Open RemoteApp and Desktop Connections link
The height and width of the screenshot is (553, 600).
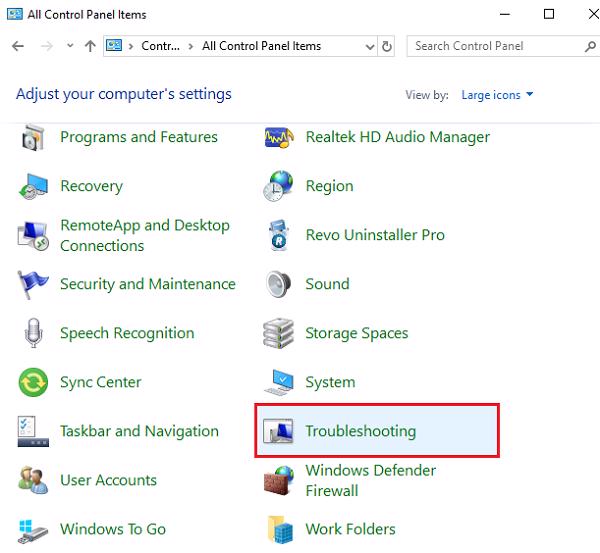tap(145, 235)
